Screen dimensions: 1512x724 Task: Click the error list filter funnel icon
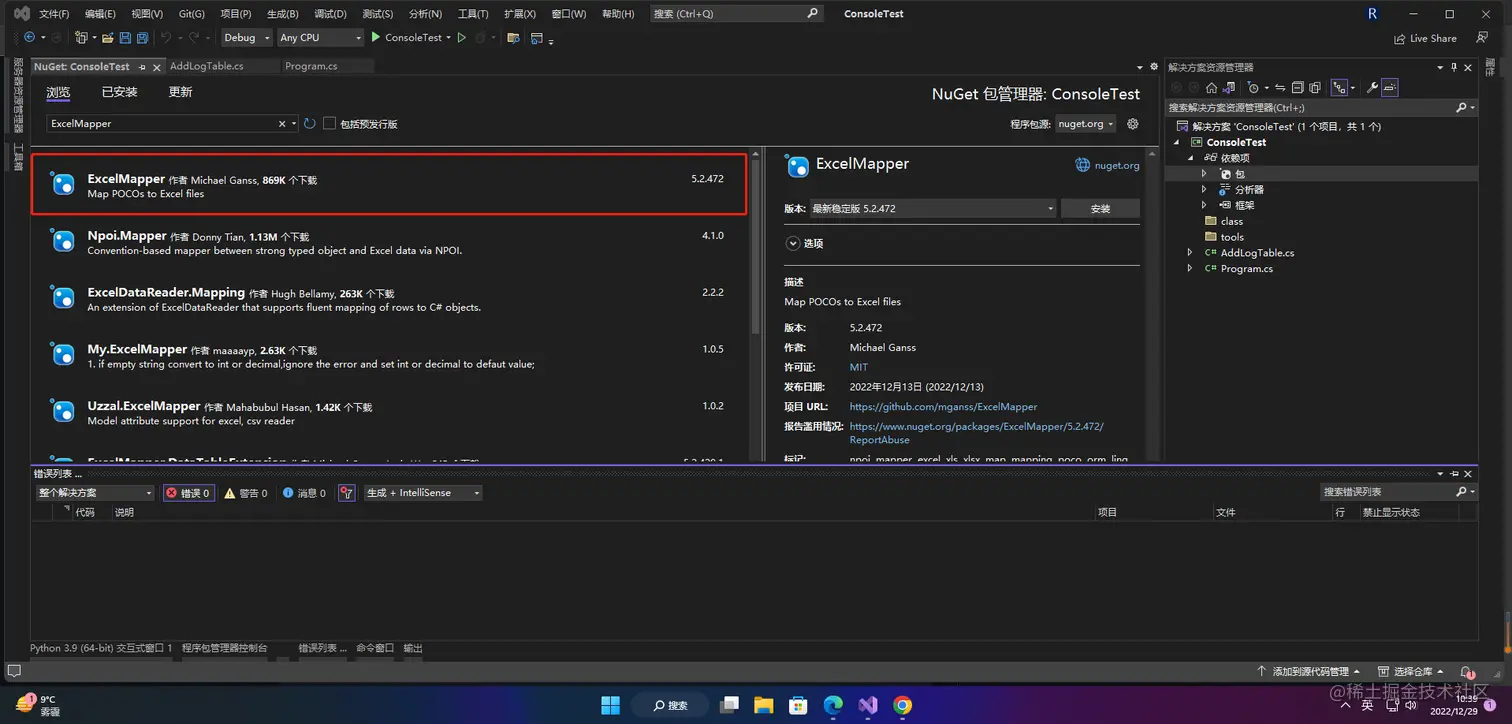coord(346,493)
